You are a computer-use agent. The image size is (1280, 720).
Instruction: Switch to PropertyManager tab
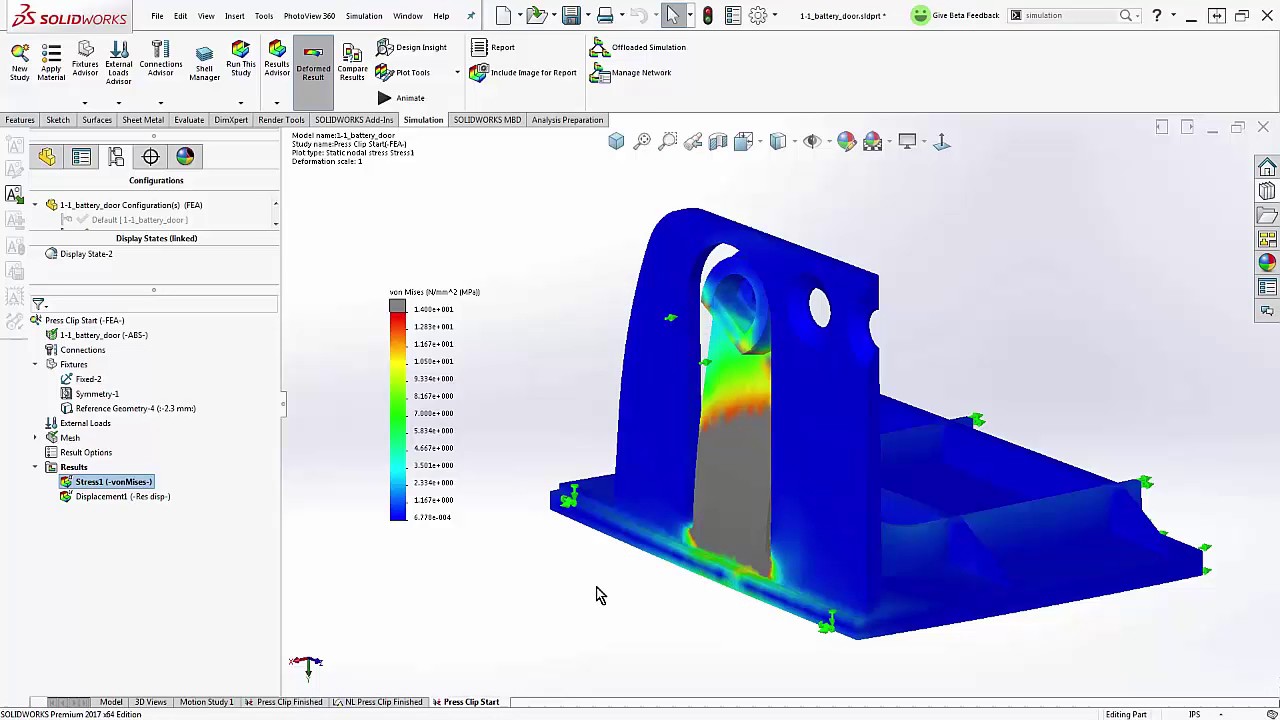tap(81, 157)
